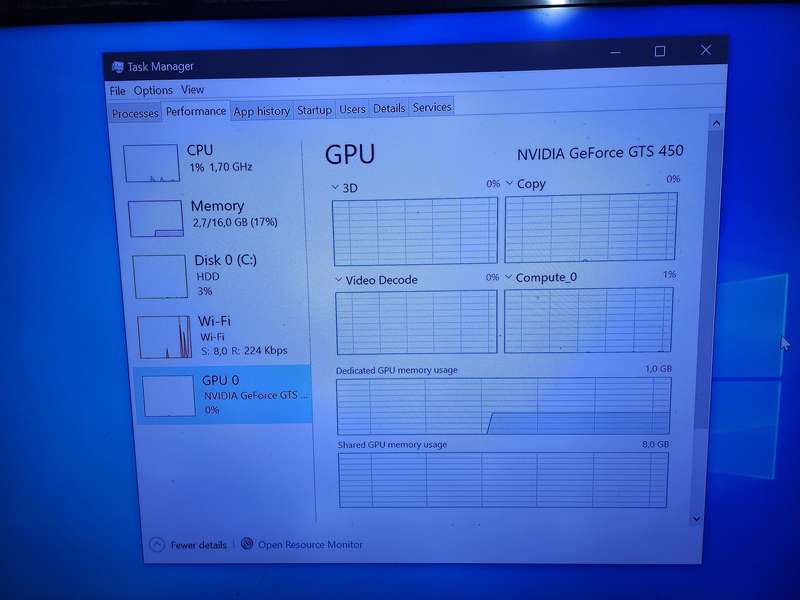
Task: Click the '1% 1,70 GHz' CPU value
Action: tap(220, 167)
